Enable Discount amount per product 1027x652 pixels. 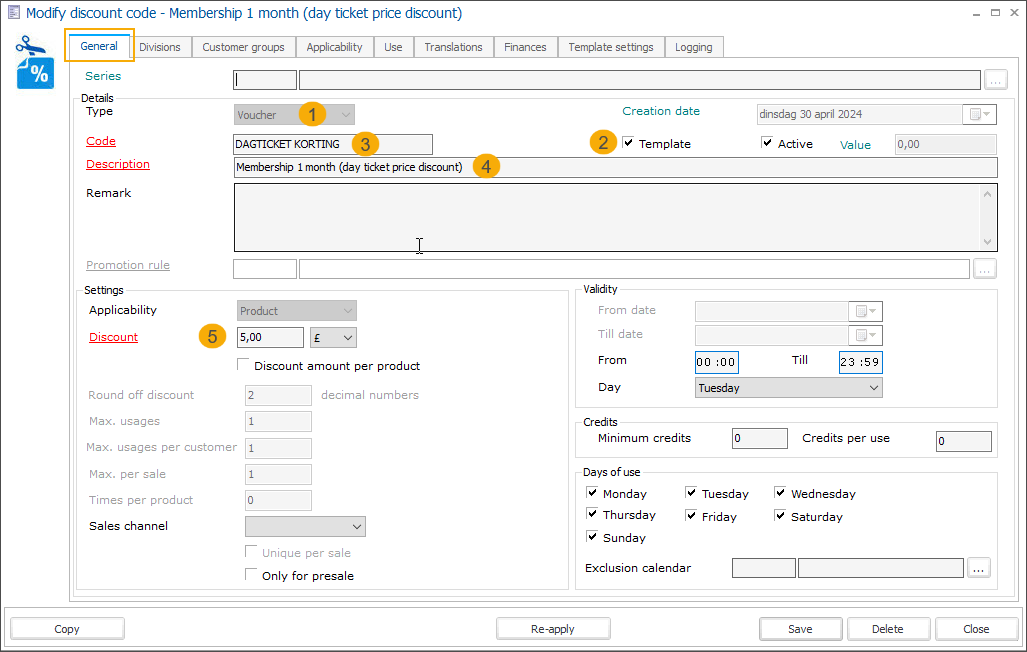(x=244, y=365)
